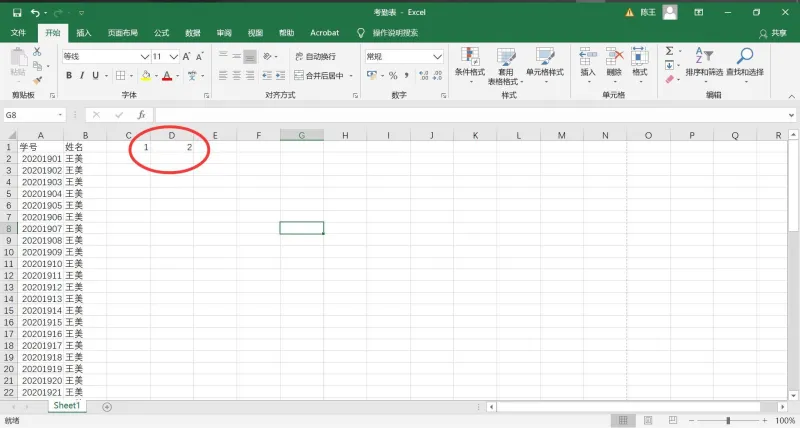Open the 字体 dialog launcher
Image resolution: width=800 pixels, height=428 pixels.
point(207,95)
